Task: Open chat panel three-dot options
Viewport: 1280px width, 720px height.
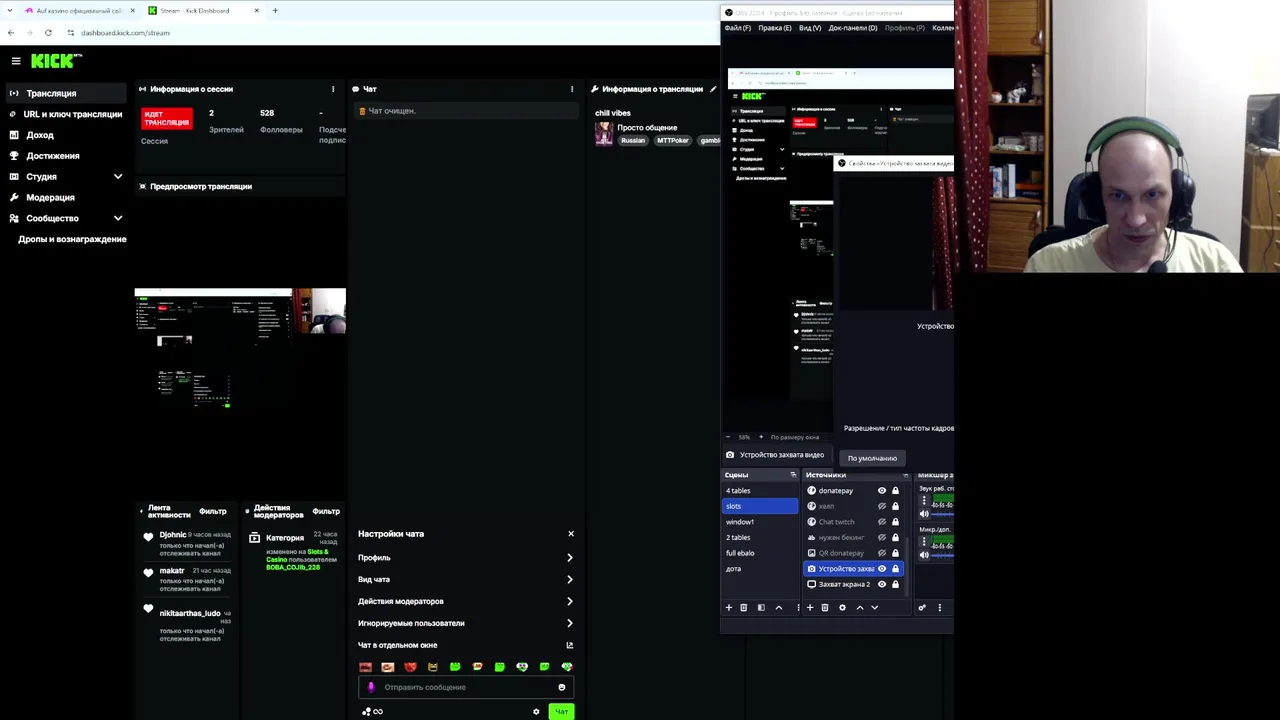Action: [x=572, y=89]
